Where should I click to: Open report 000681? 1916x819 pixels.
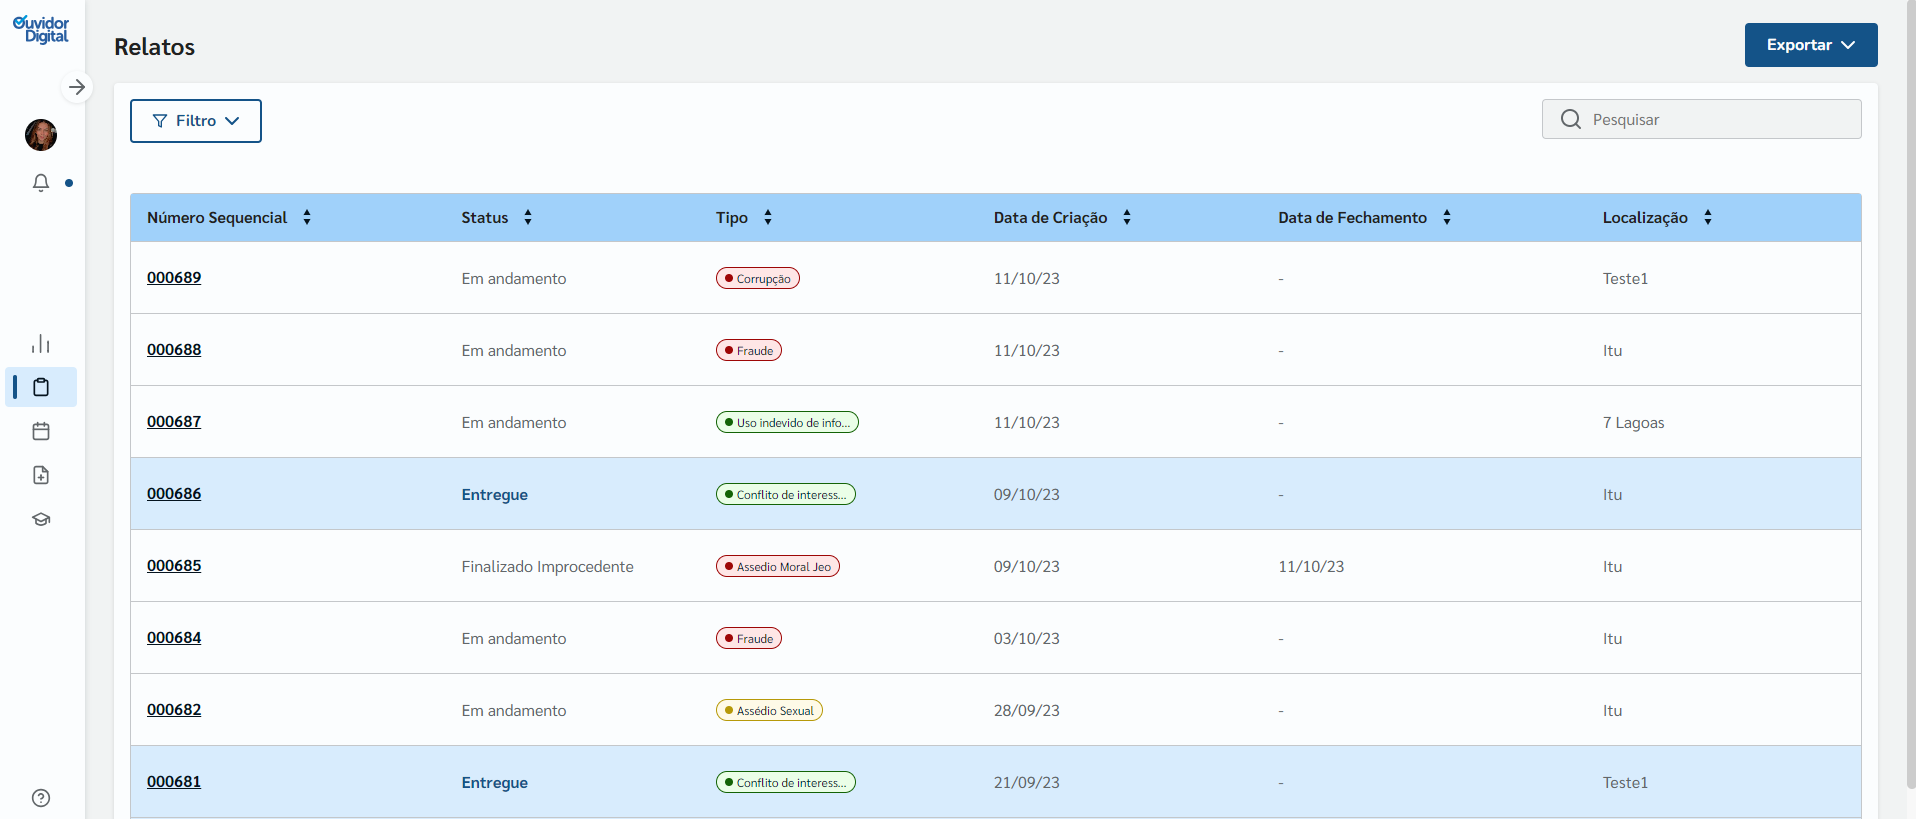point(174,782)
